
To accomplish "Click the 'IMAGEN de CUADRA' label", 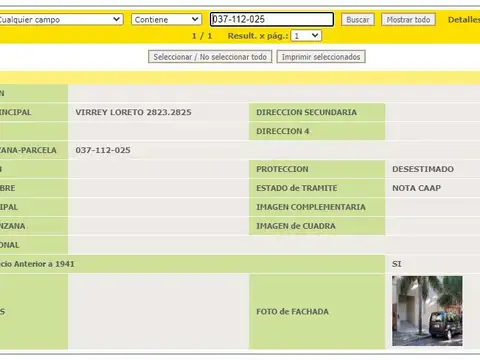I will (296, 226).
